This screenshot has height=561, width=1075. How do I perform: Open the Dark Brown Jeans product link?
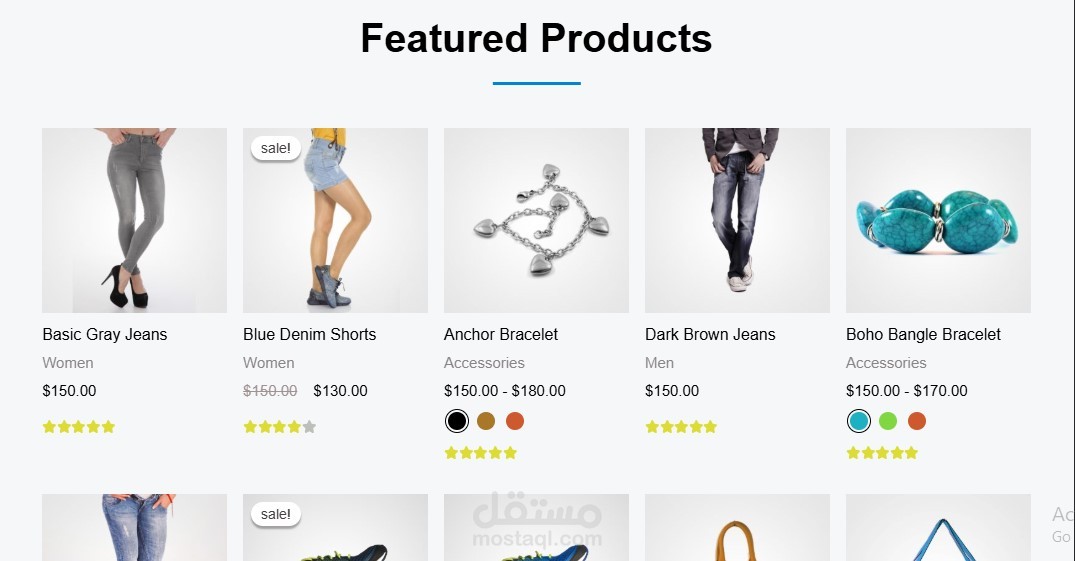(710, 335)
